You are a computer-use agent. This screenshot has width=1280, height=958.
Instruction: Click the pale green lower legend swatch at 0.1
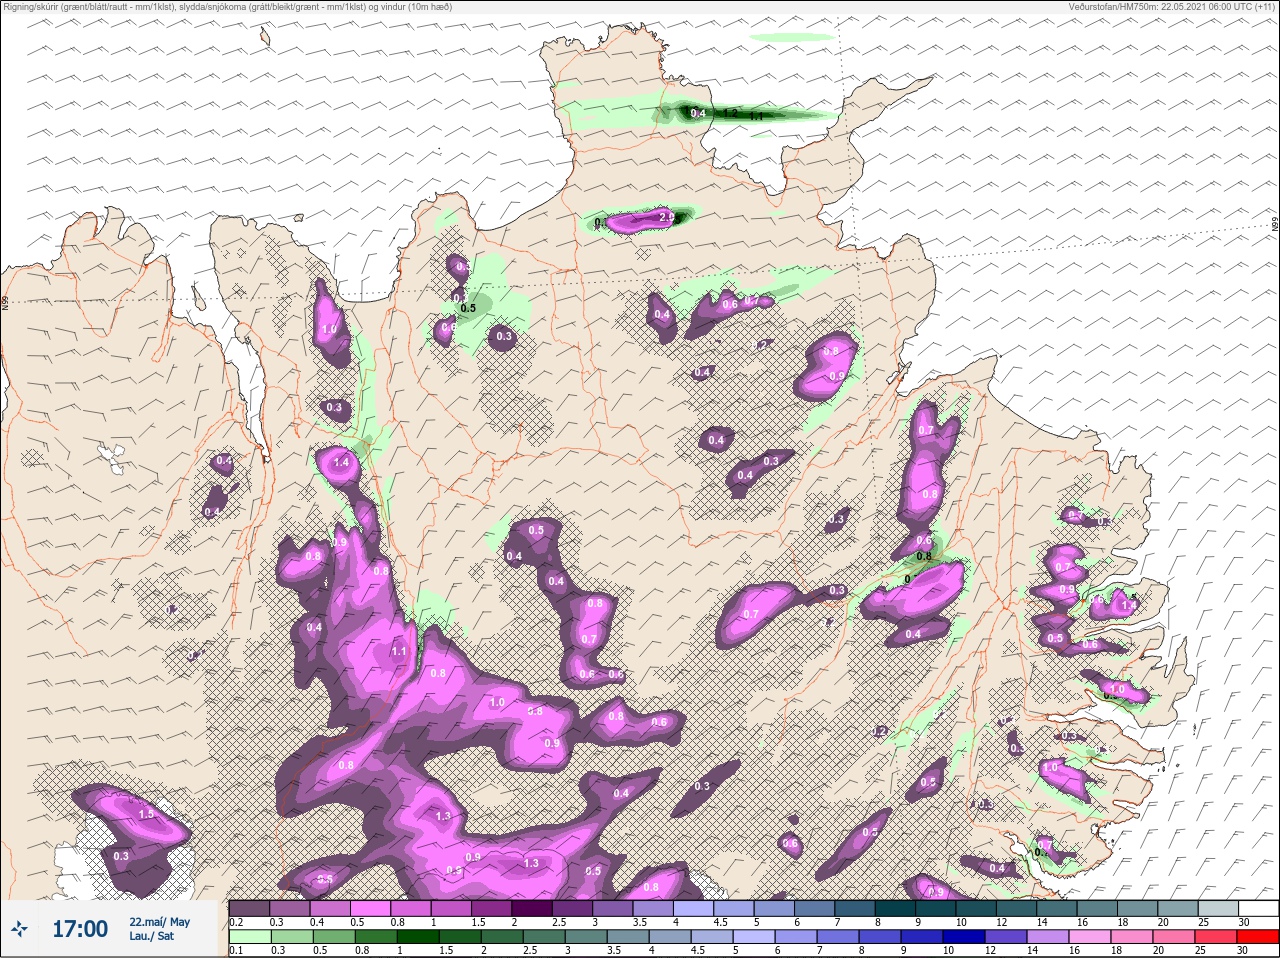point(249,937)
